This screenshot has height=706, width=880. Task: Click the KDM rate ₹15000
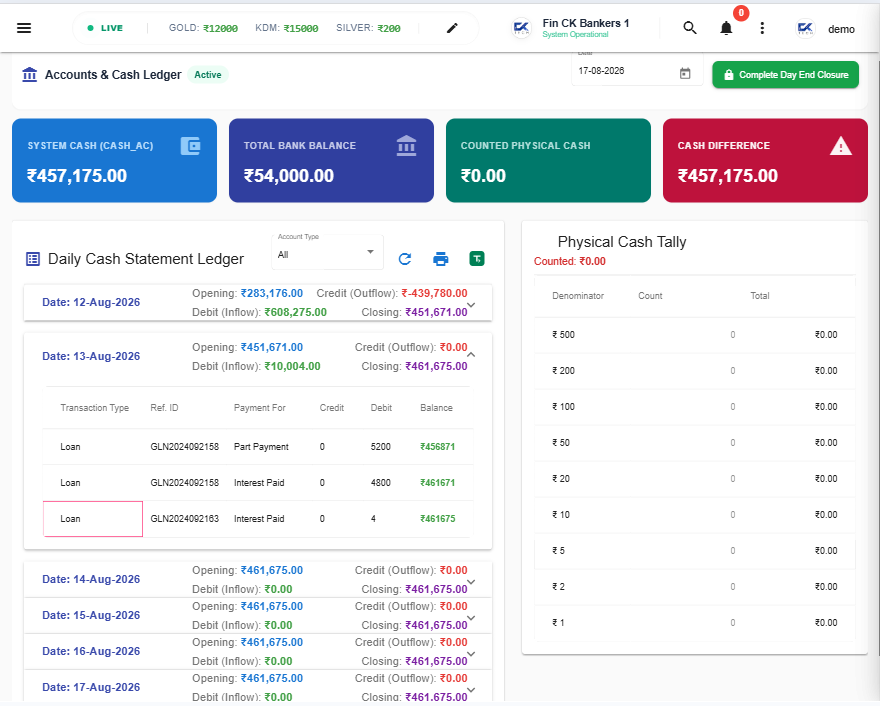(x=301, y=28)
